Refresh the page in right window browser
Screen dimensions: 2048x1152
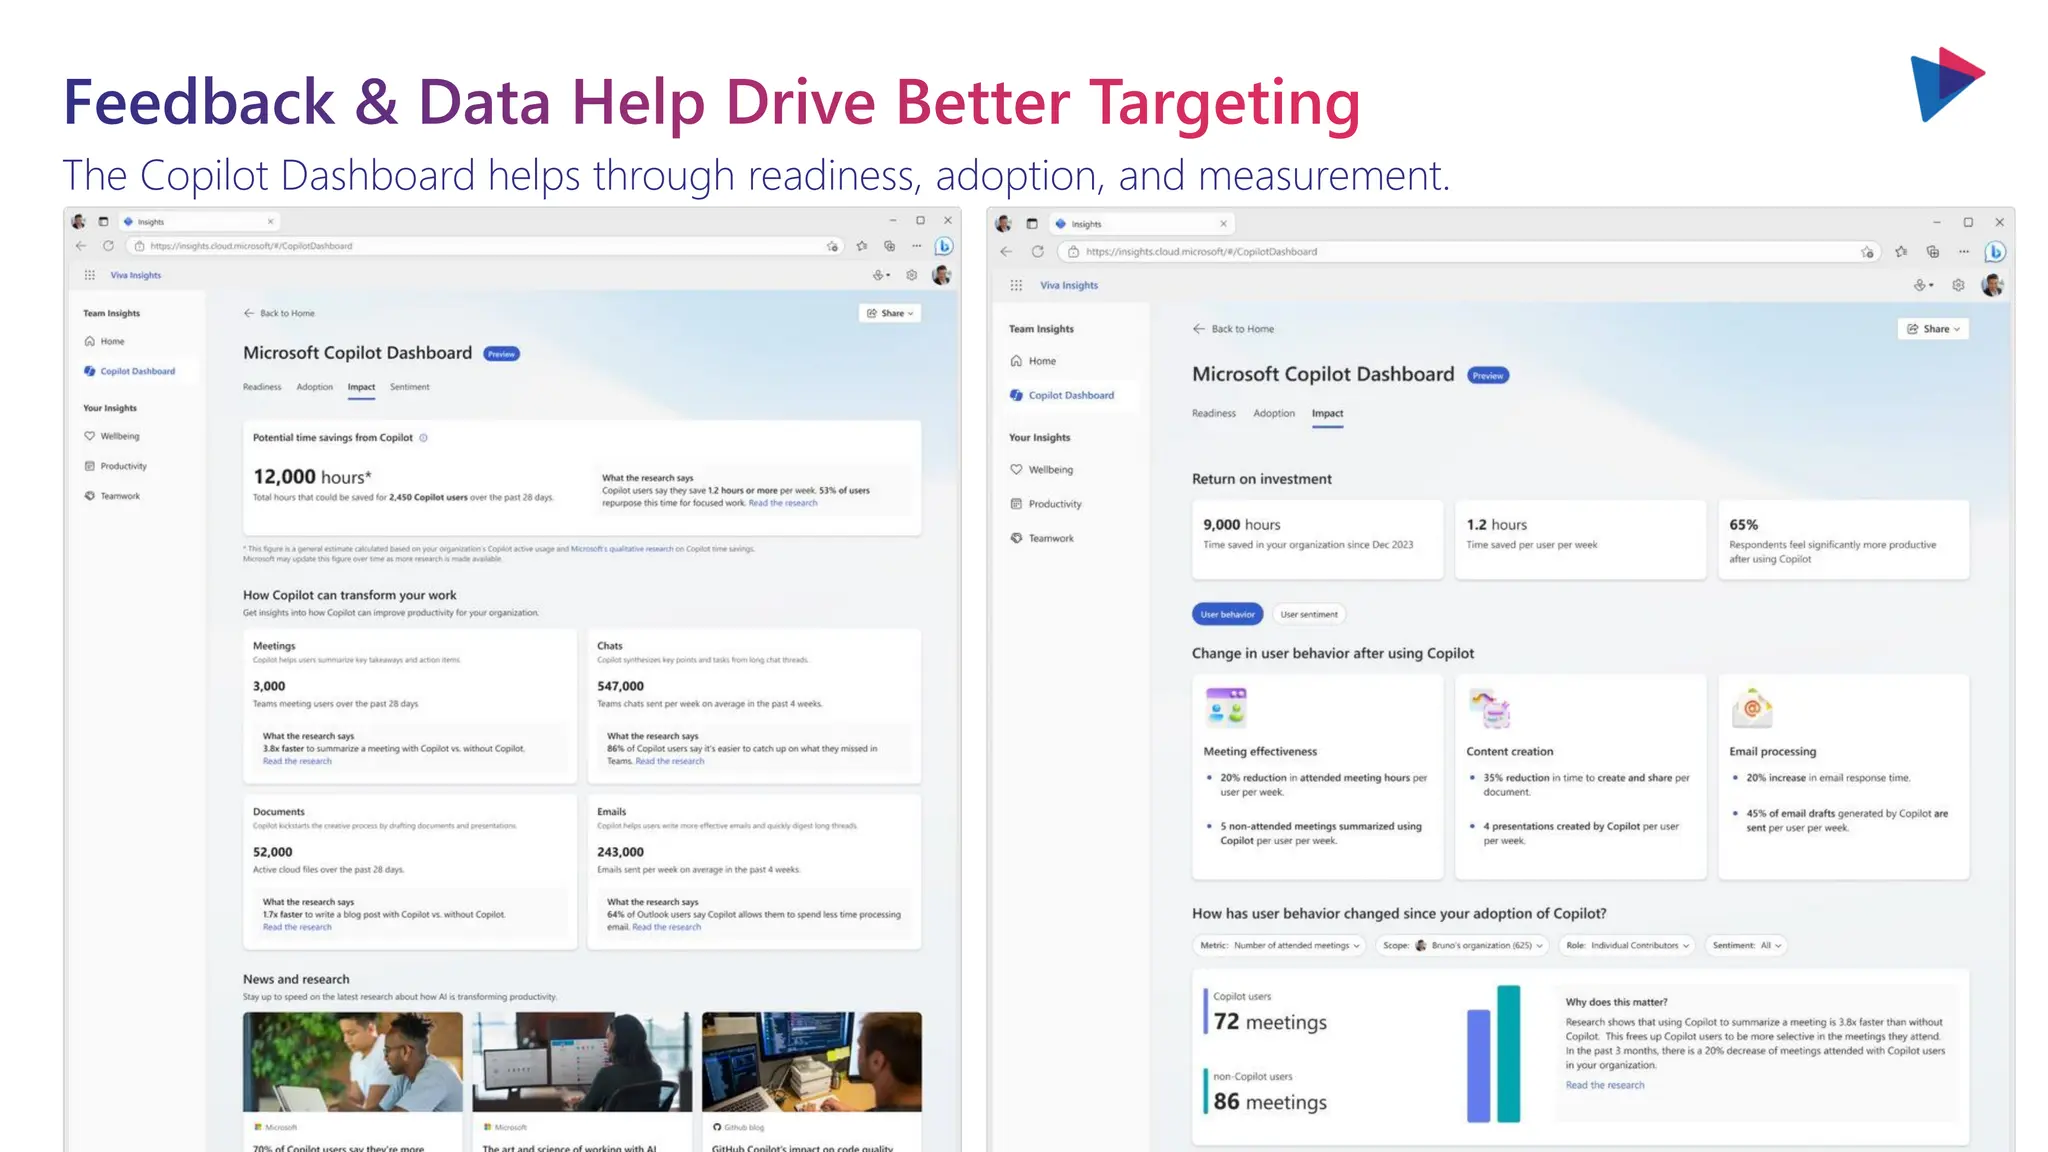1038,252
